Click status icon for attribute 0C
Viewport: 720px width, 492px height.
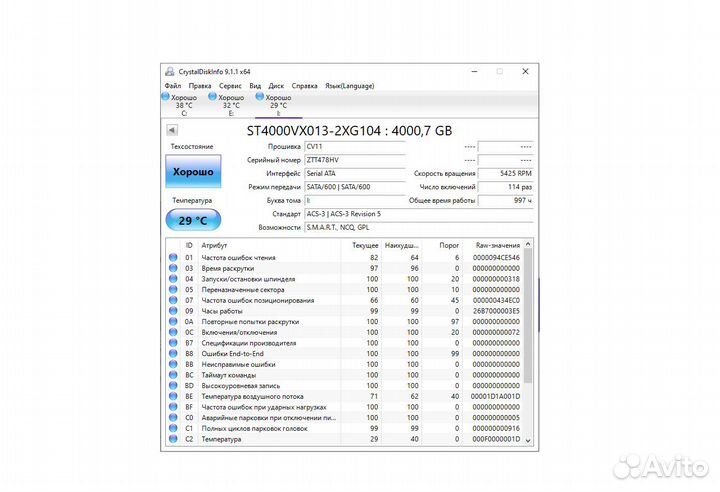(x=173, y=332)
